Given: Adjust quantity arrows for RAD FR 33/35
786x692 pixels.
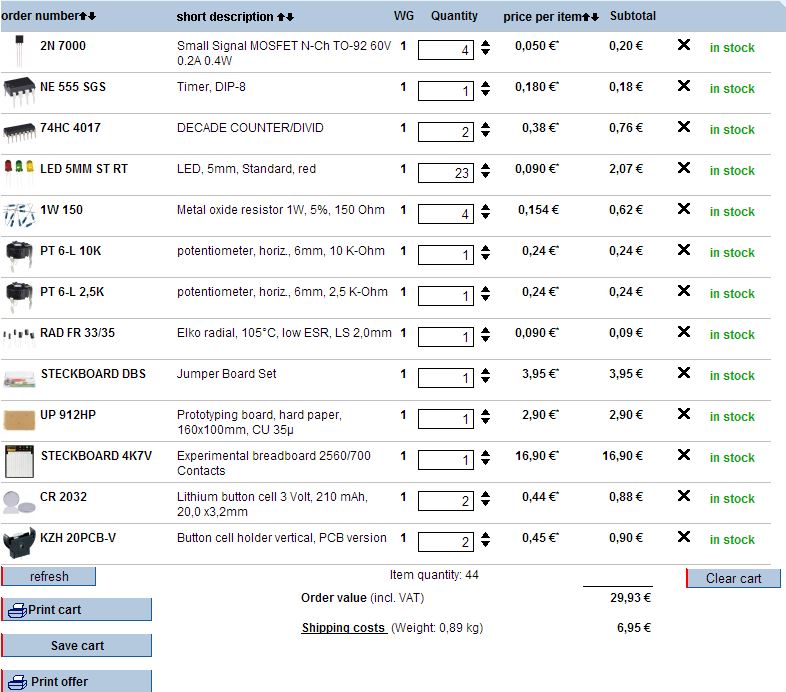Looking at the screenshot, I should point(486,335).
